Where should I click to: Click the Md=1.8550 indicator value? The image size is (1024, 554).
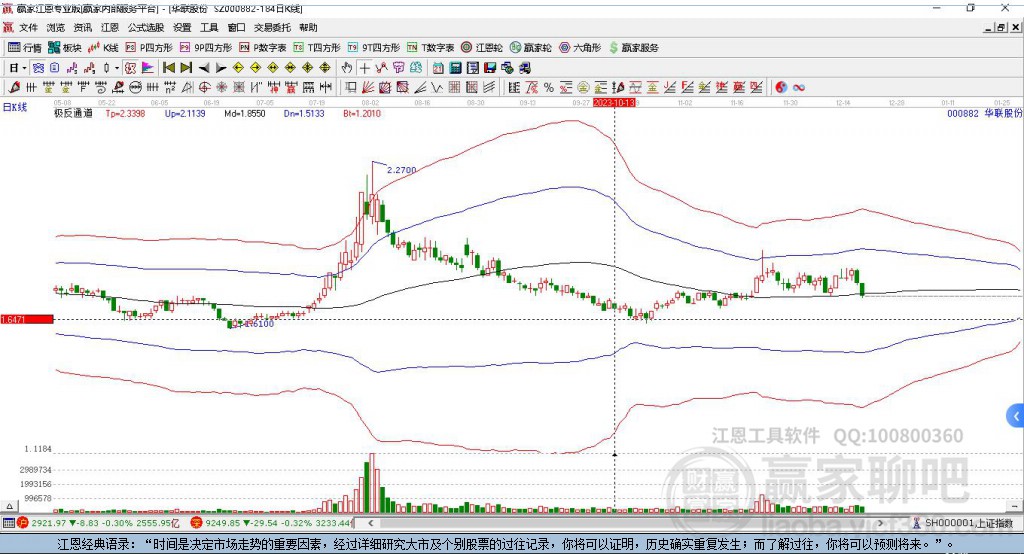tap(244, 113)
